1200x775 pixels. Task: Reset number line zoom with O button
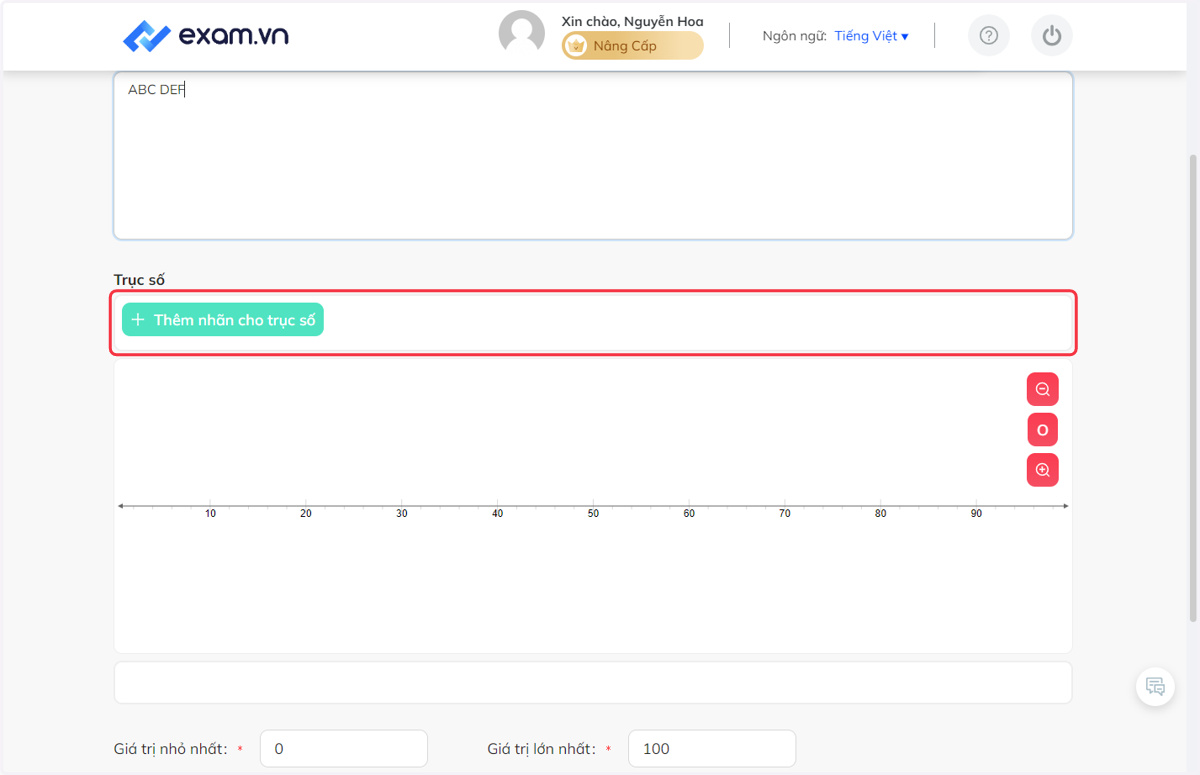coord(1043,430)
